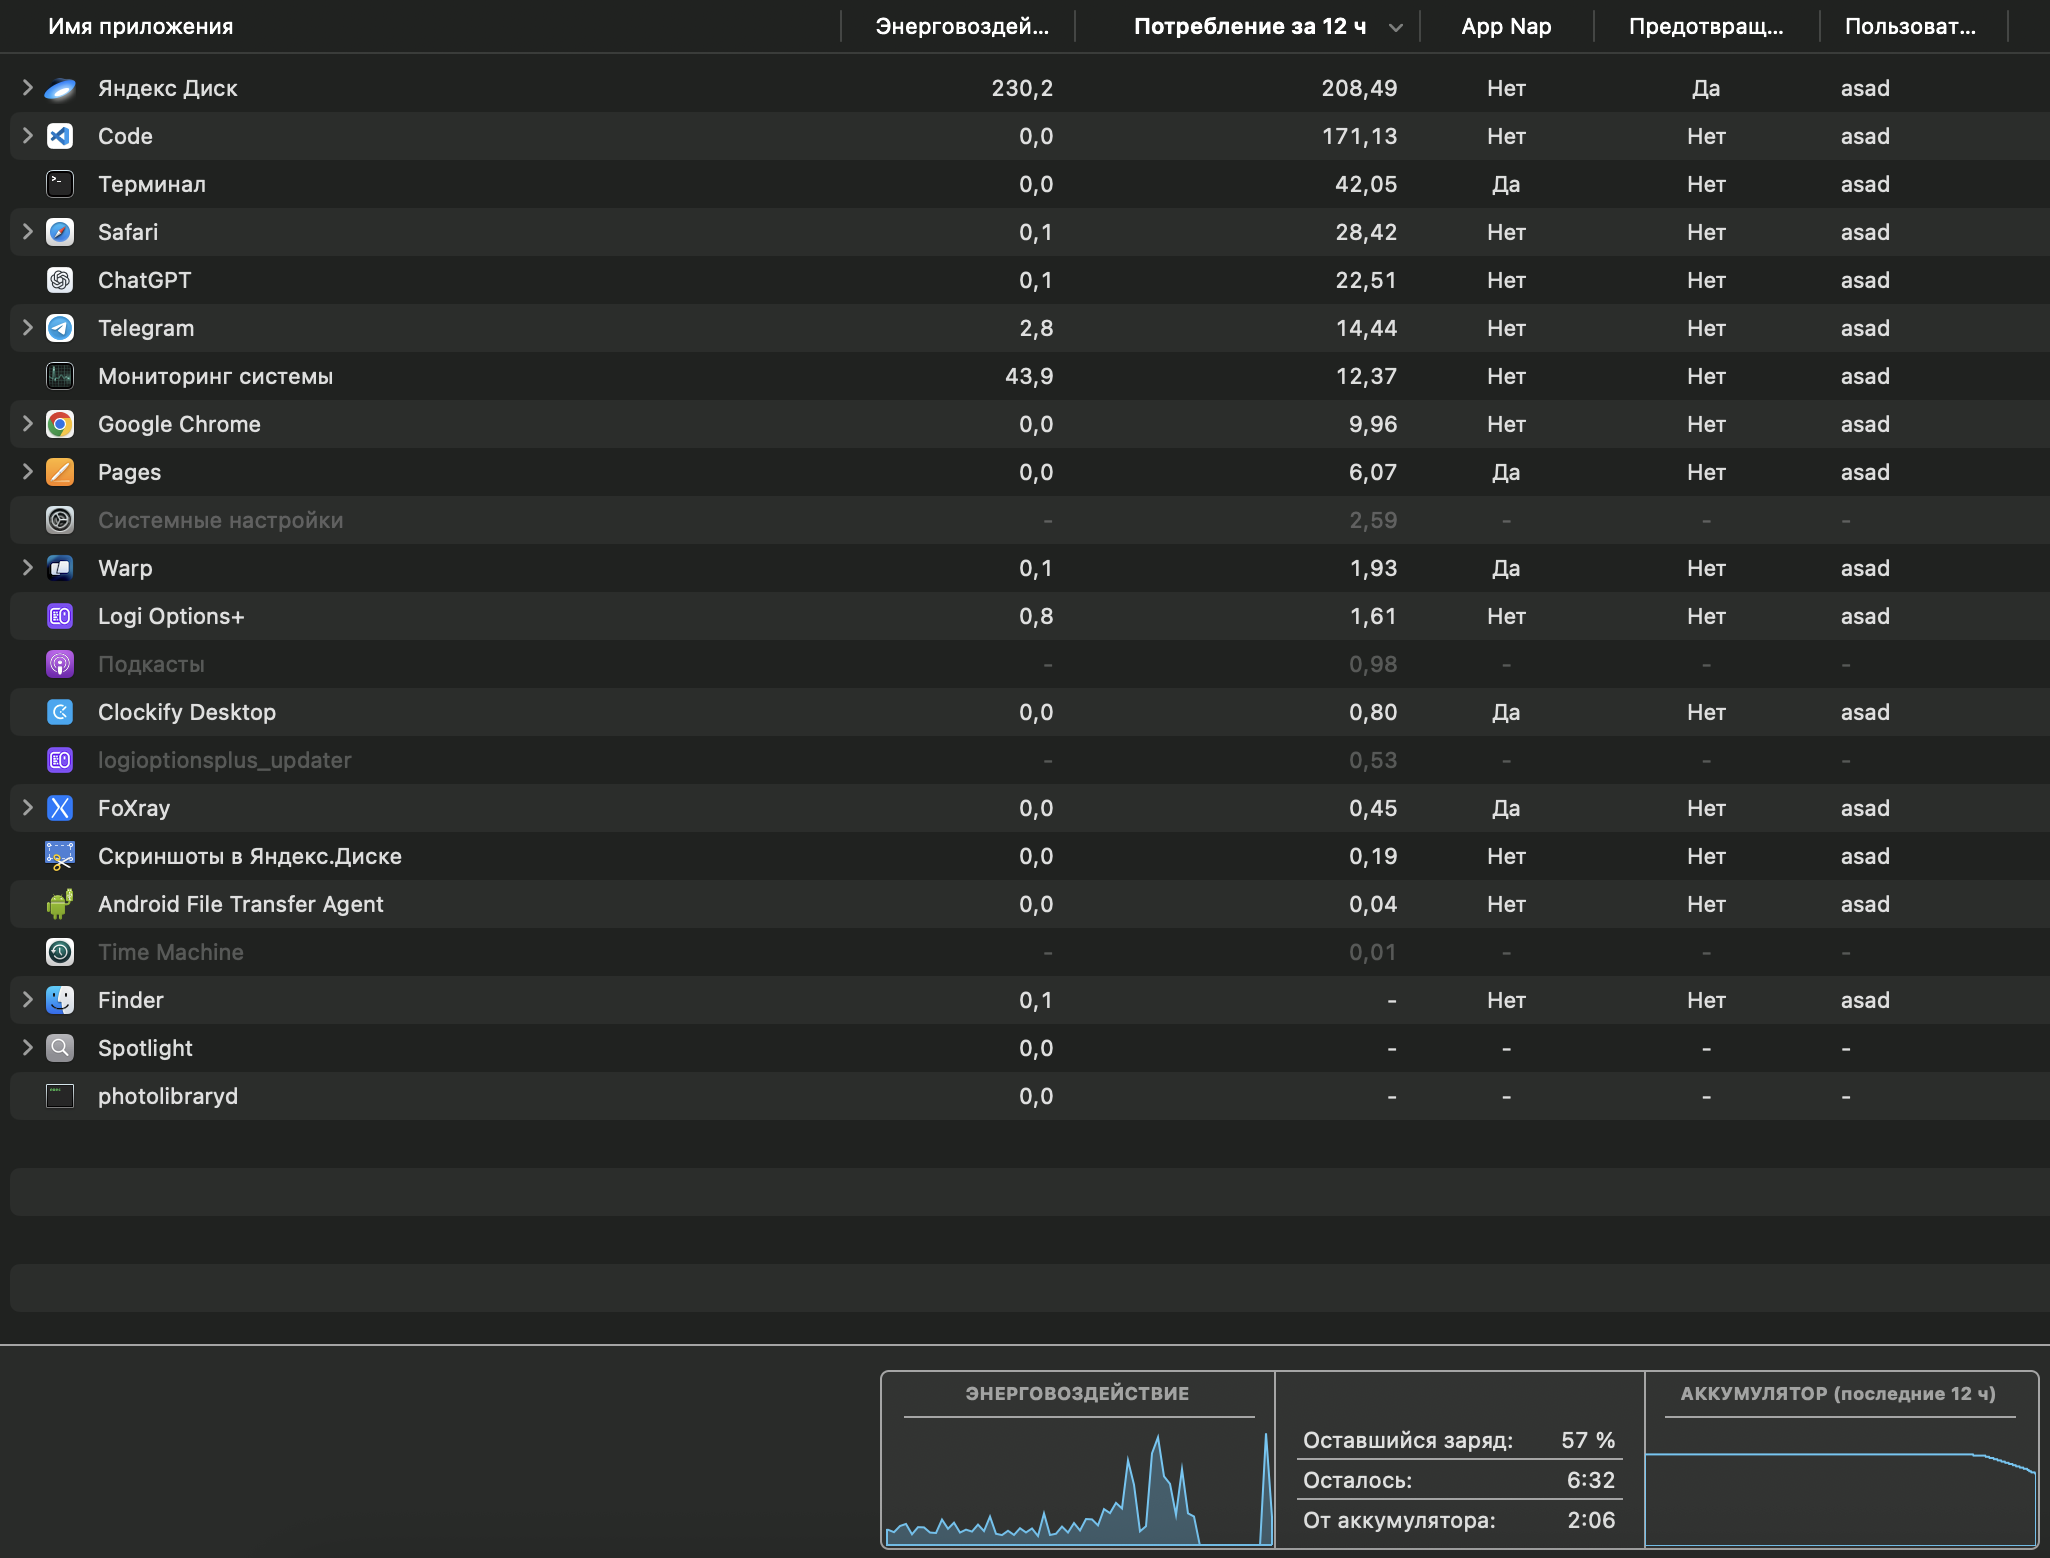Click the Logi Options+ icon
This screenshot has height=1558, width=2050.
click(60, 616)
